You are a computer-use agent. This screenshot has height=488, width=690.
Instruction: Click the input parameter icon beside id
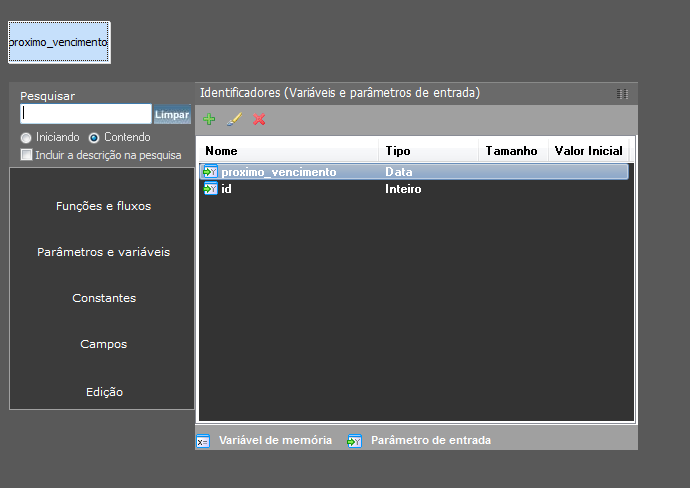(210, 189)
